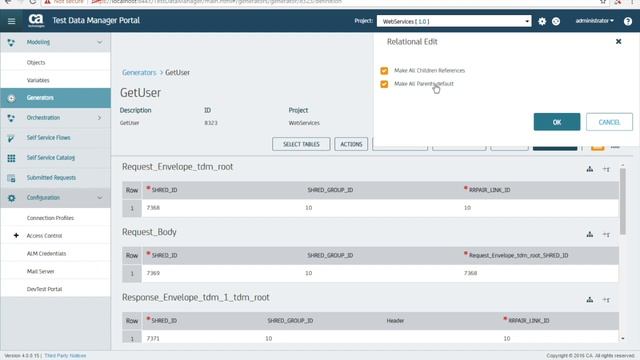Open DevTest Portal entry
The image size is (640, 360).
[44, 289]
